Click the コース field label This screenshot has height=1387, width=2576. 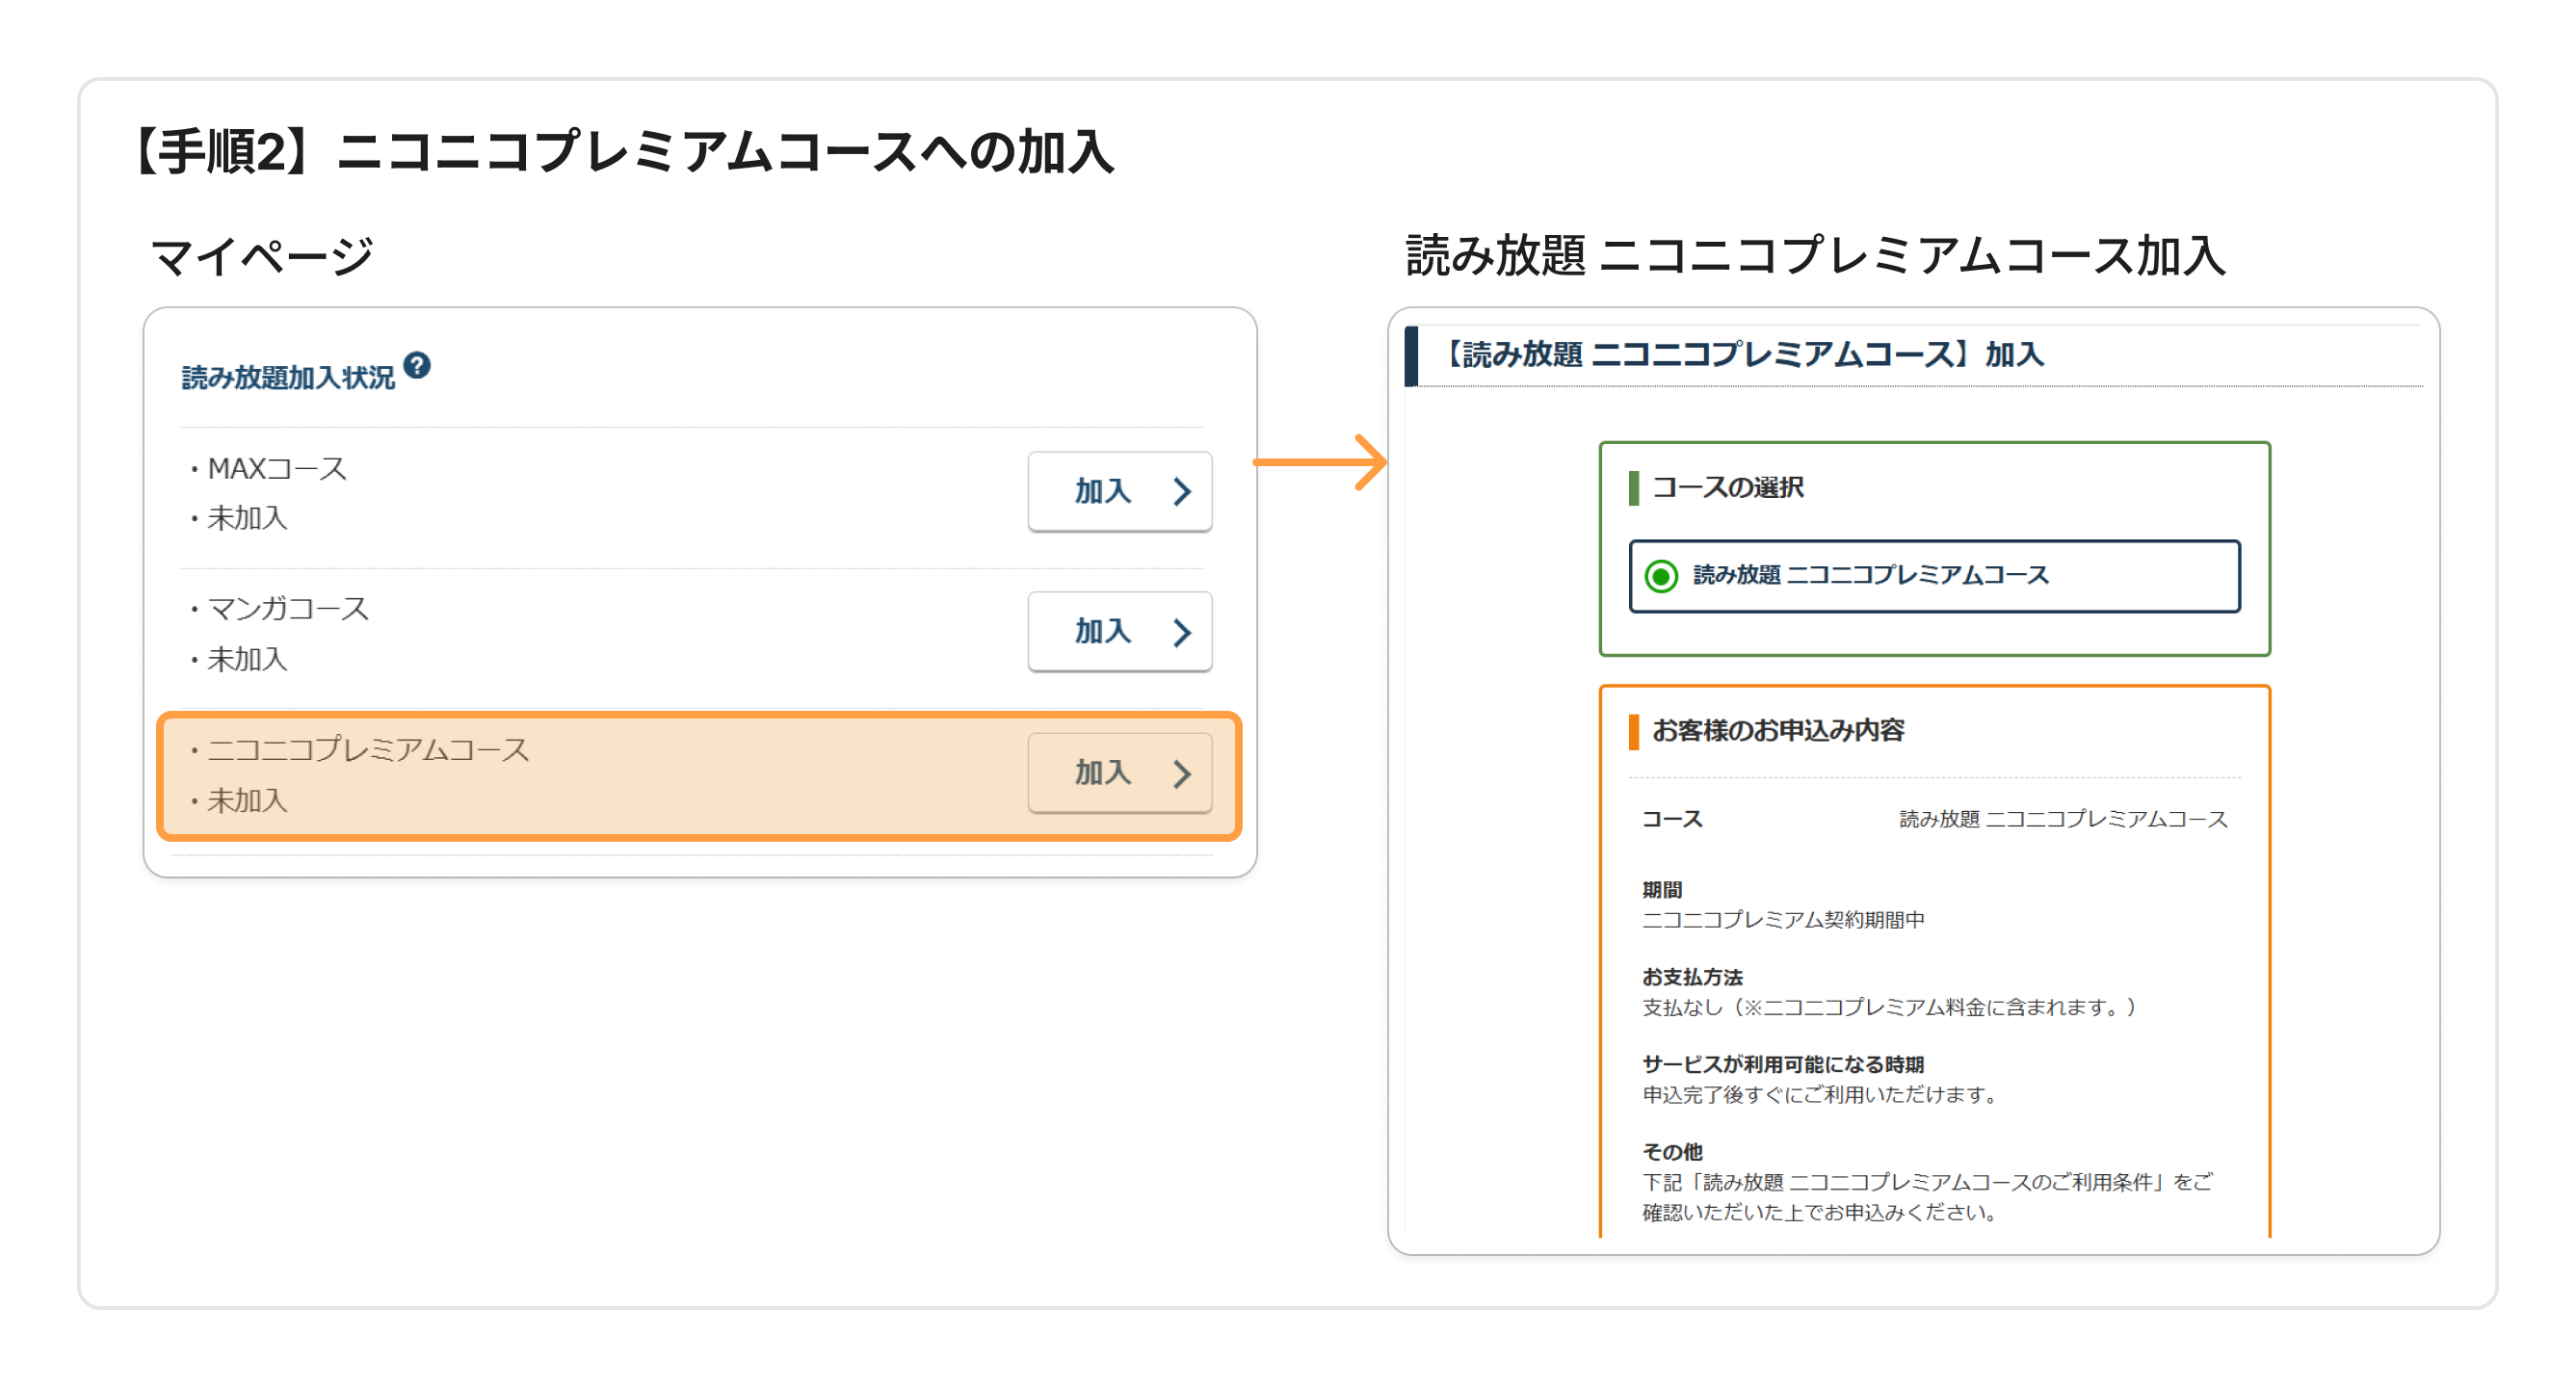click(1672, 819)
